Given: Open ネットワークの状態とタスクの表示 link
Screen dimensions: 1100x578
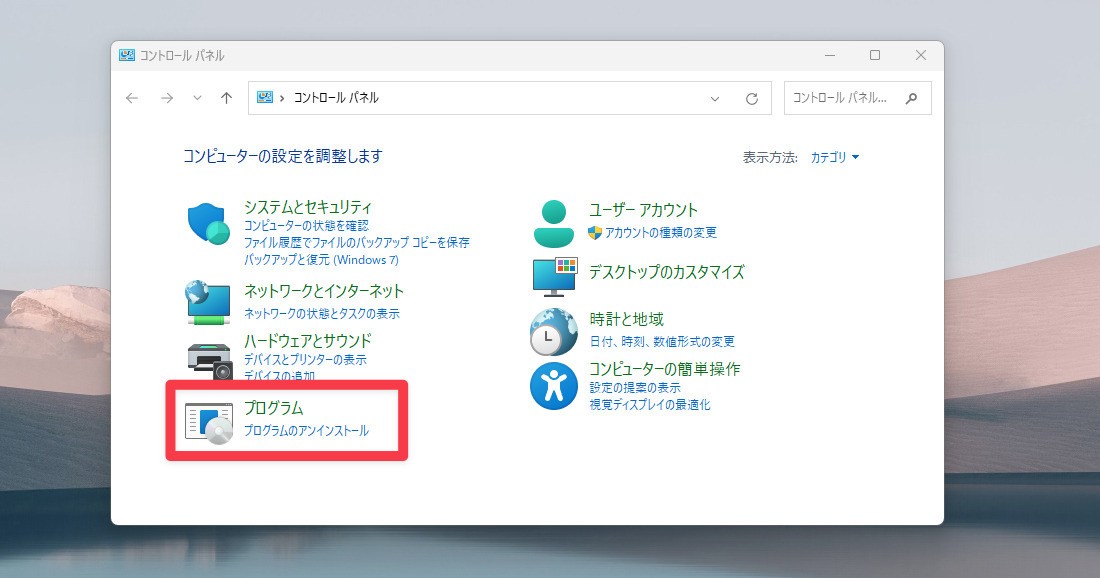Looking at the screenshot, I should tap(321, 313).
